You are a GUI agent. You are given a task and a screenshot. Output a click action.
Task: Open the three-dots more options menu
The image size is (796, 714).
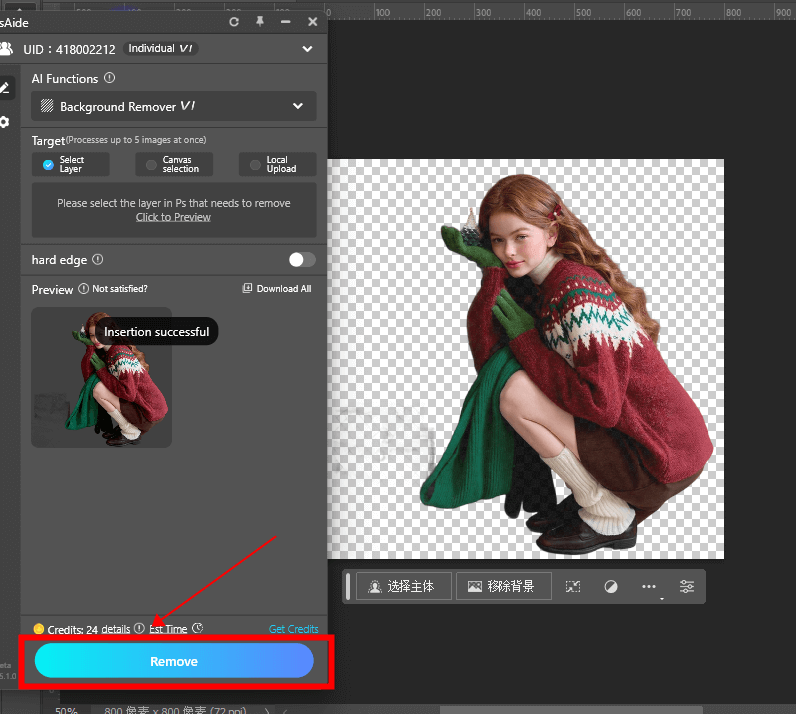pyautogui.click(x=649, y=587)
